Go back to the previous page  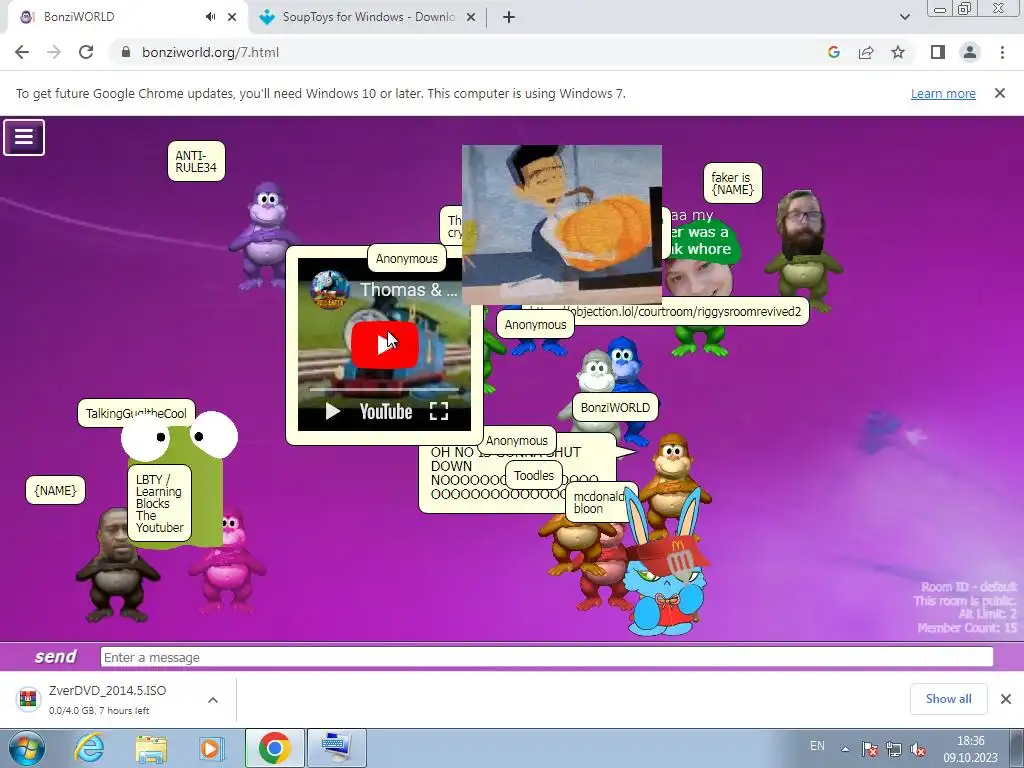tap(22, 52)
